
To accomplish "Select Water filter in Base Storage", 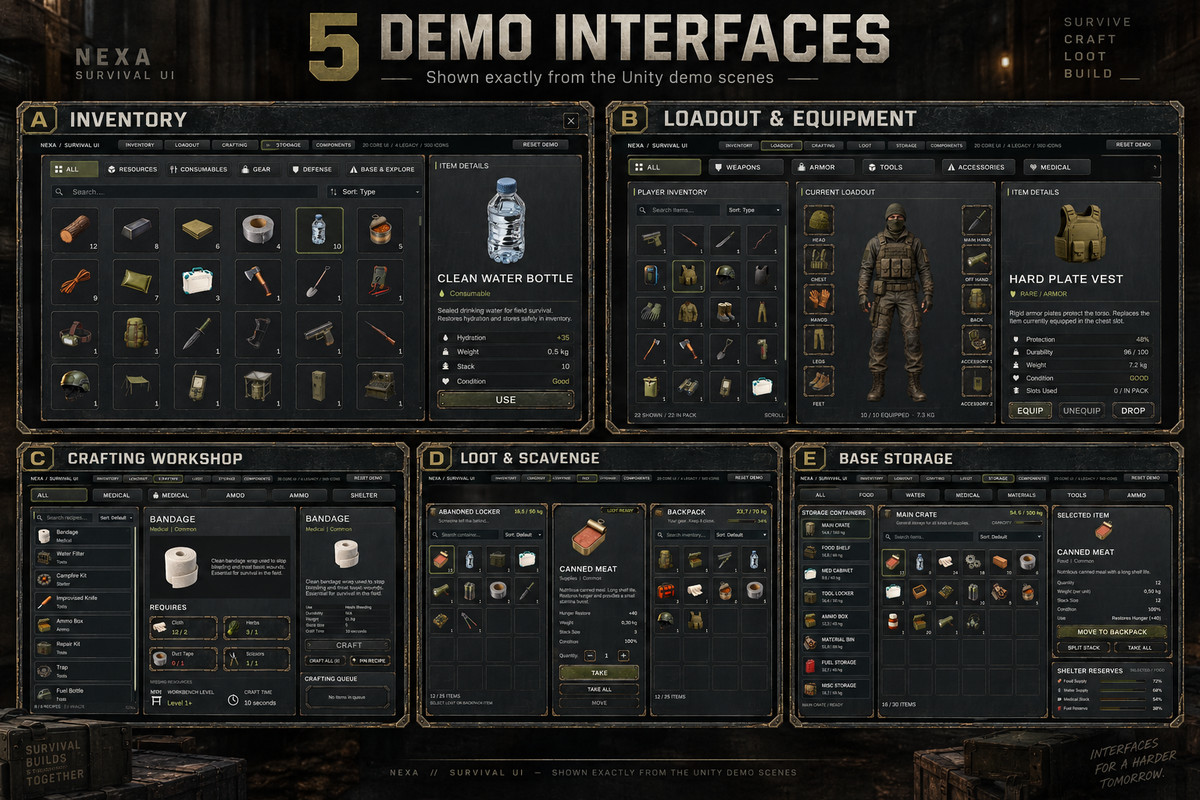I will 915,494.
